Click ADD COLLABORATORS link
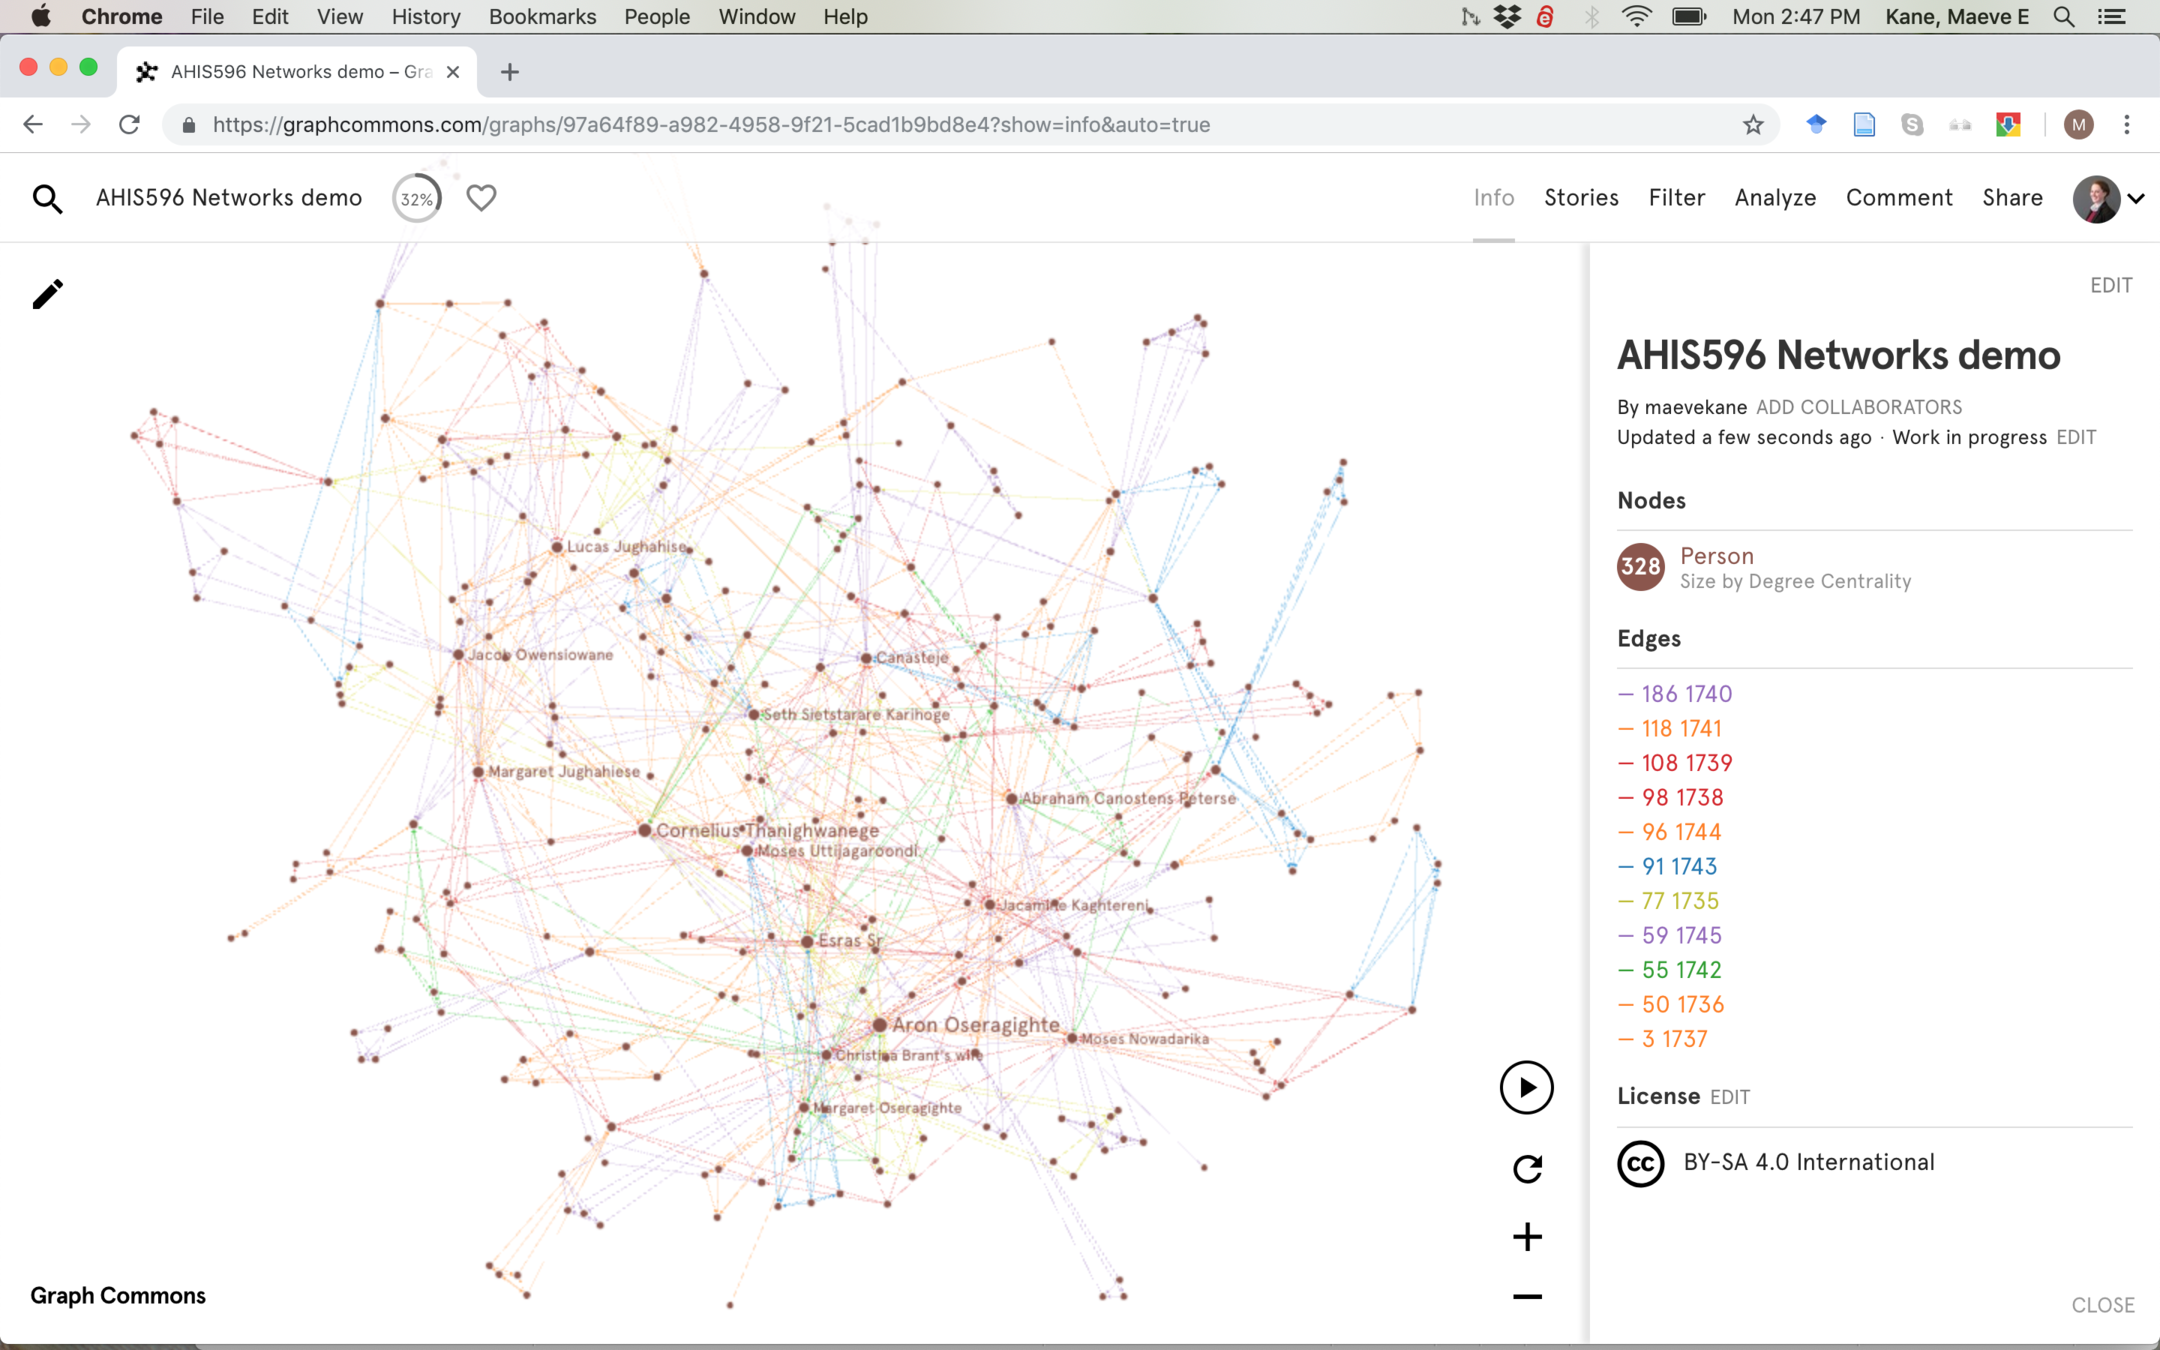 pyautogui.click(x=1859, y=407)
